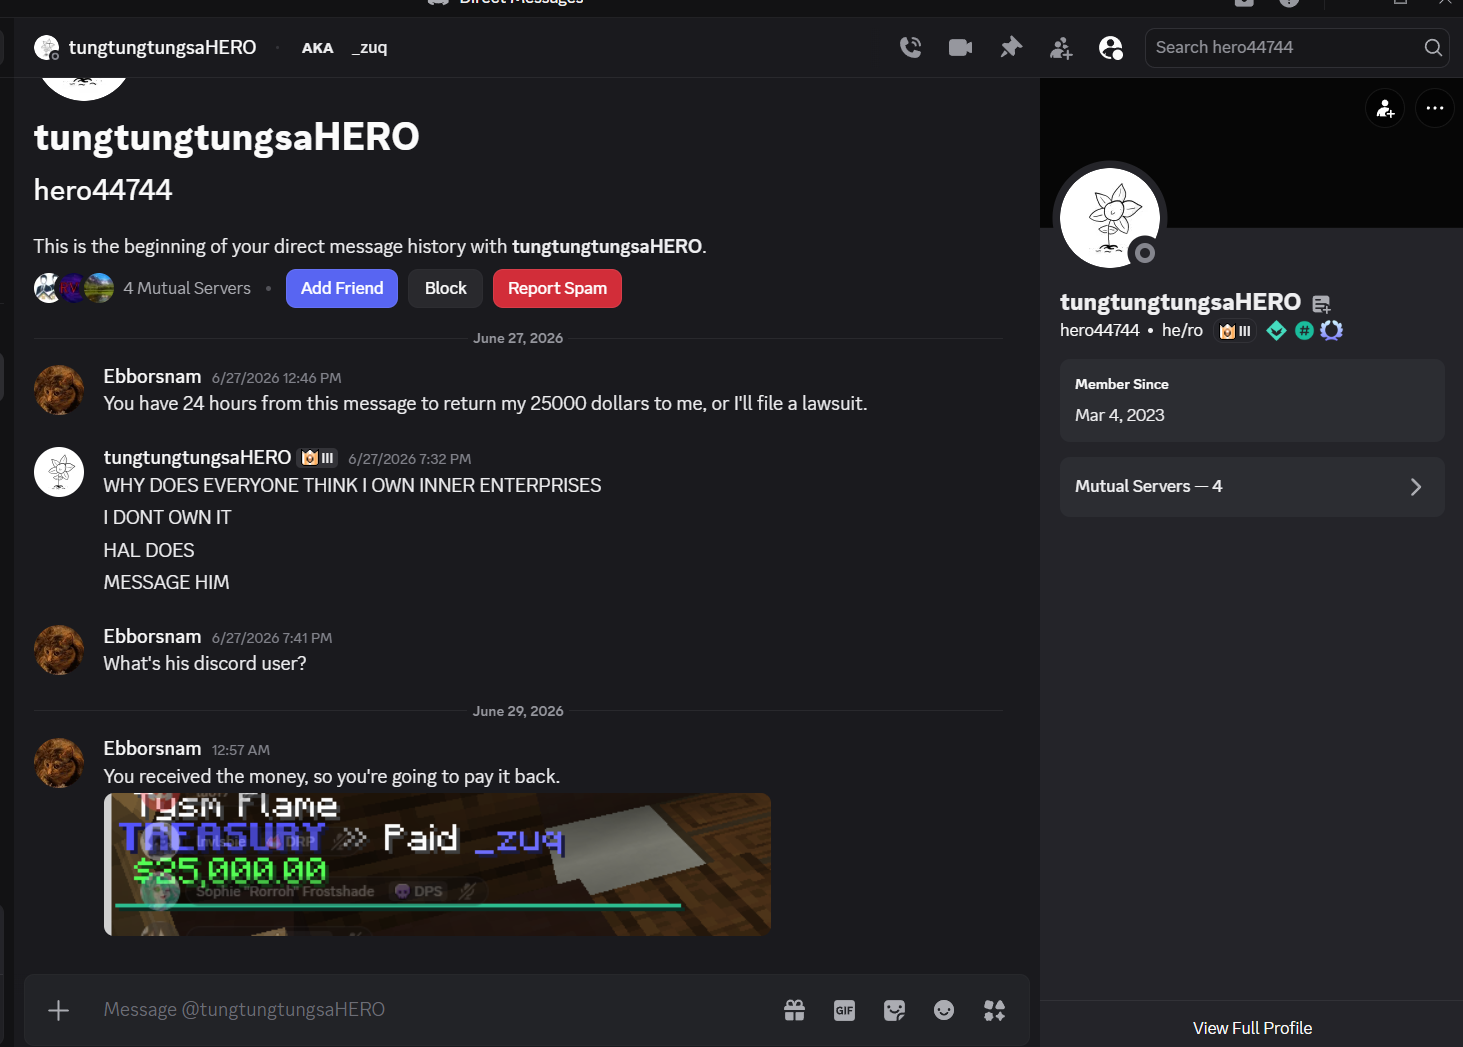Click the add friend icon on profile banner
This screenshot has width=1463, height=1047.
[x=1385, y=108]
